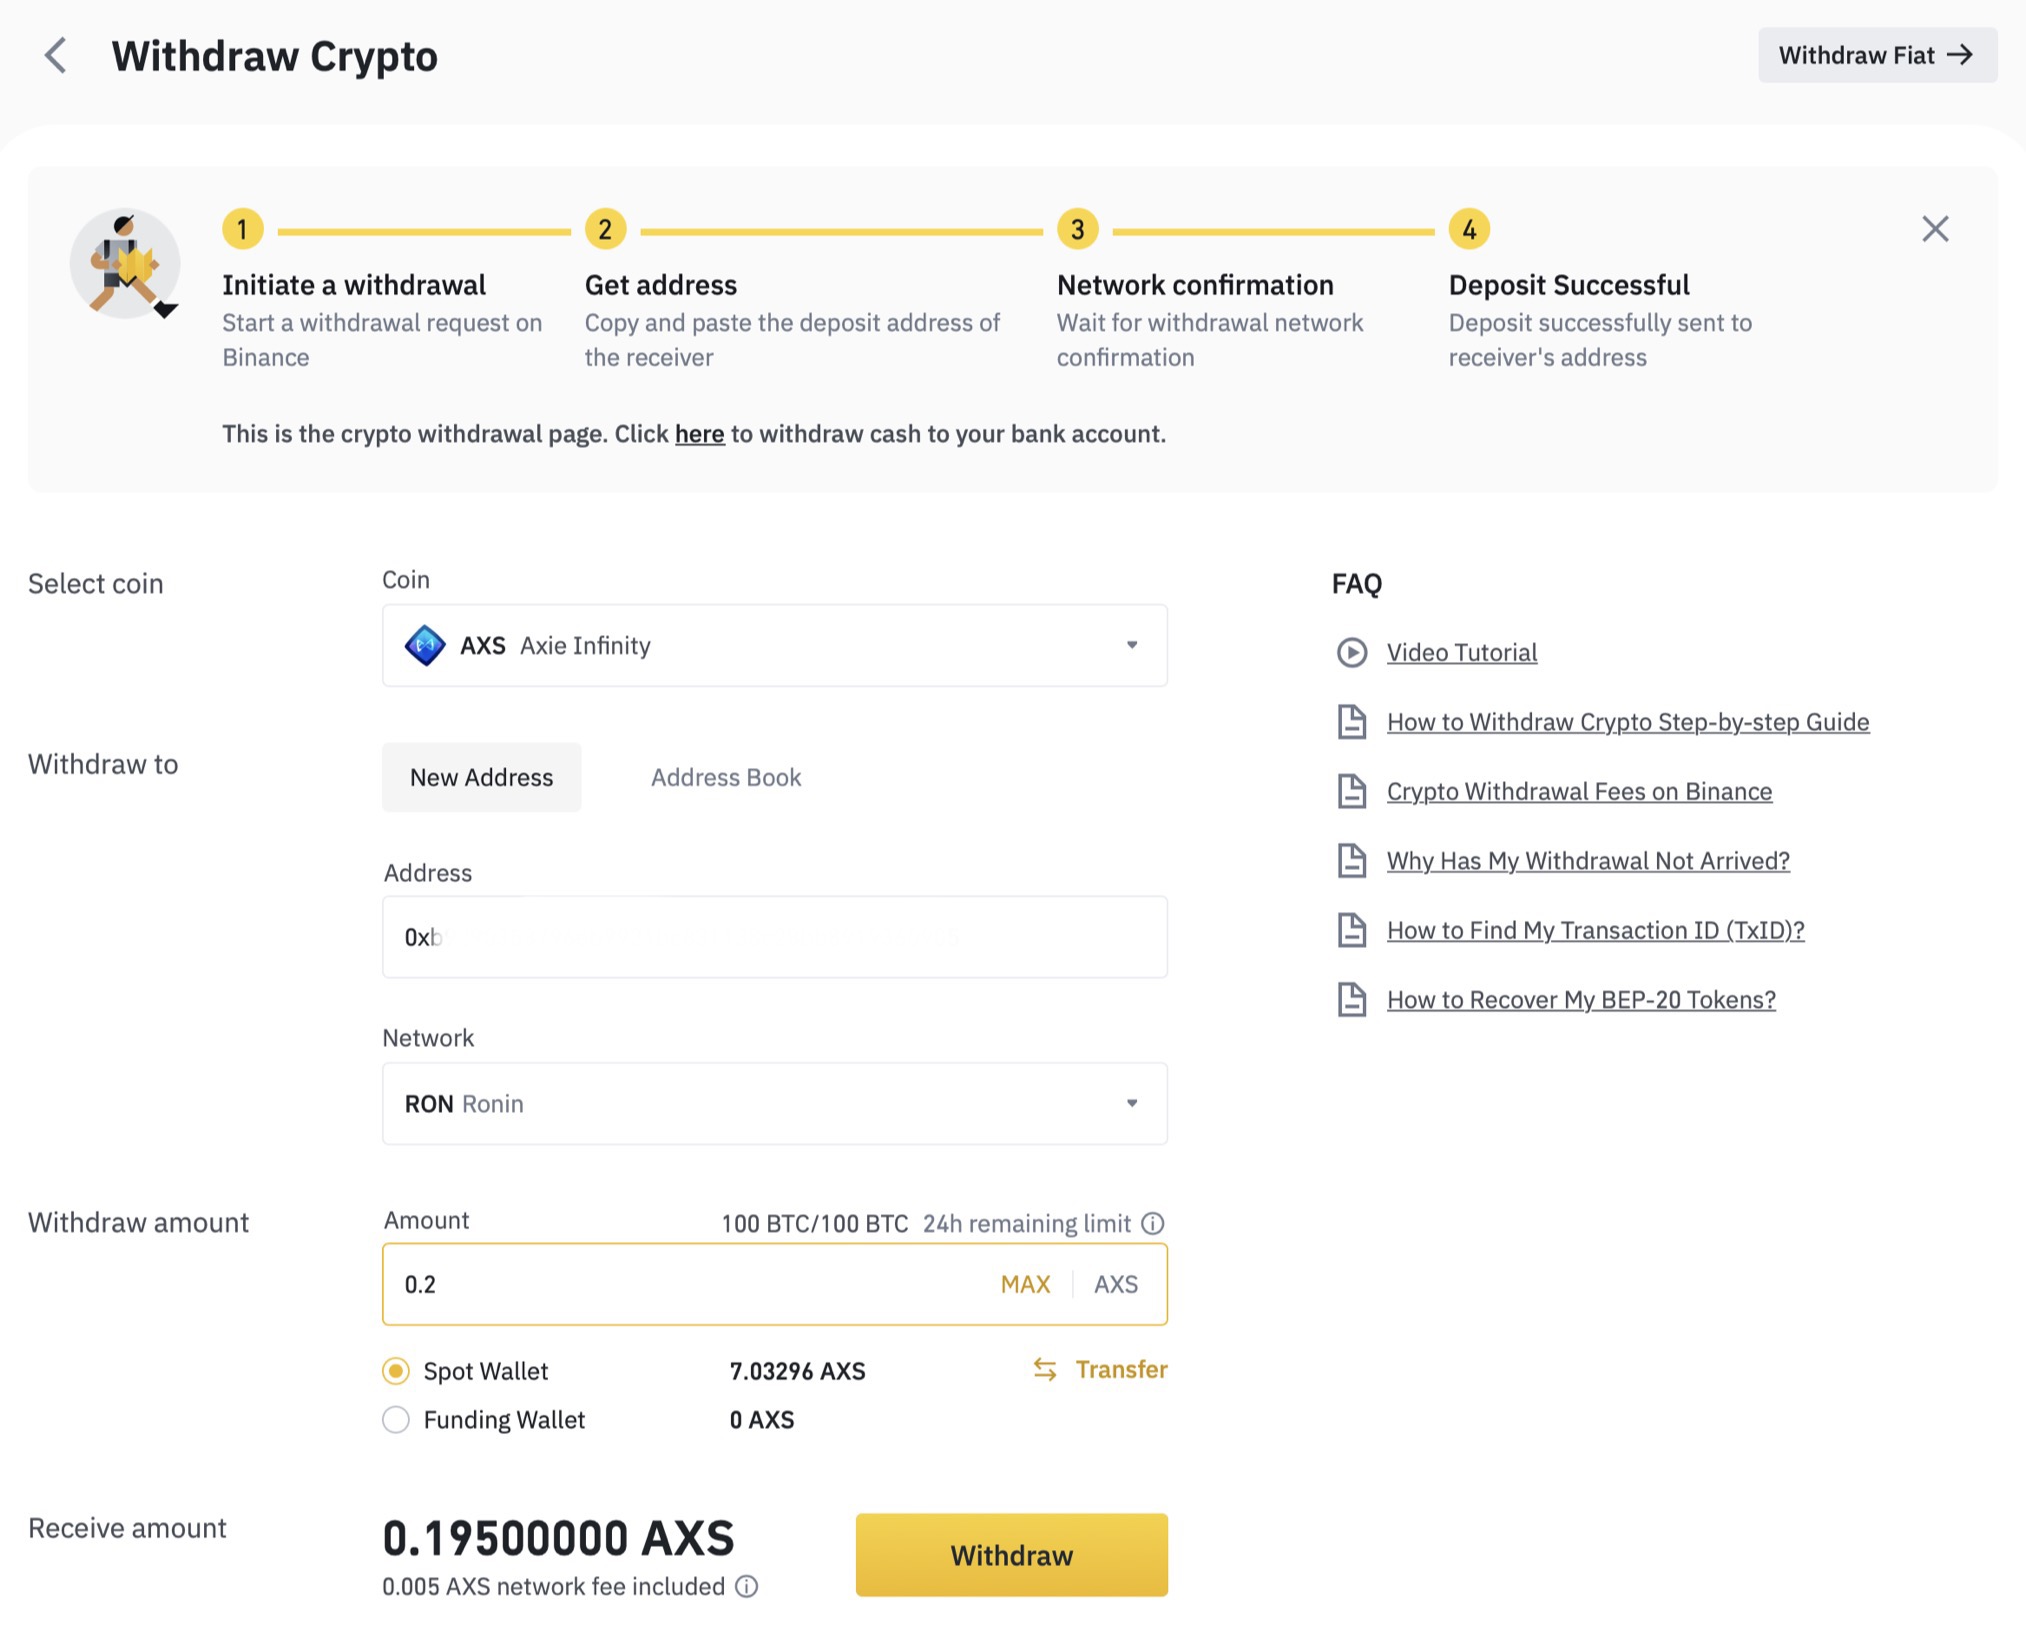
Task: Click document icon beside Withdrawal Not Arrived
Action: coord(1352,861)
